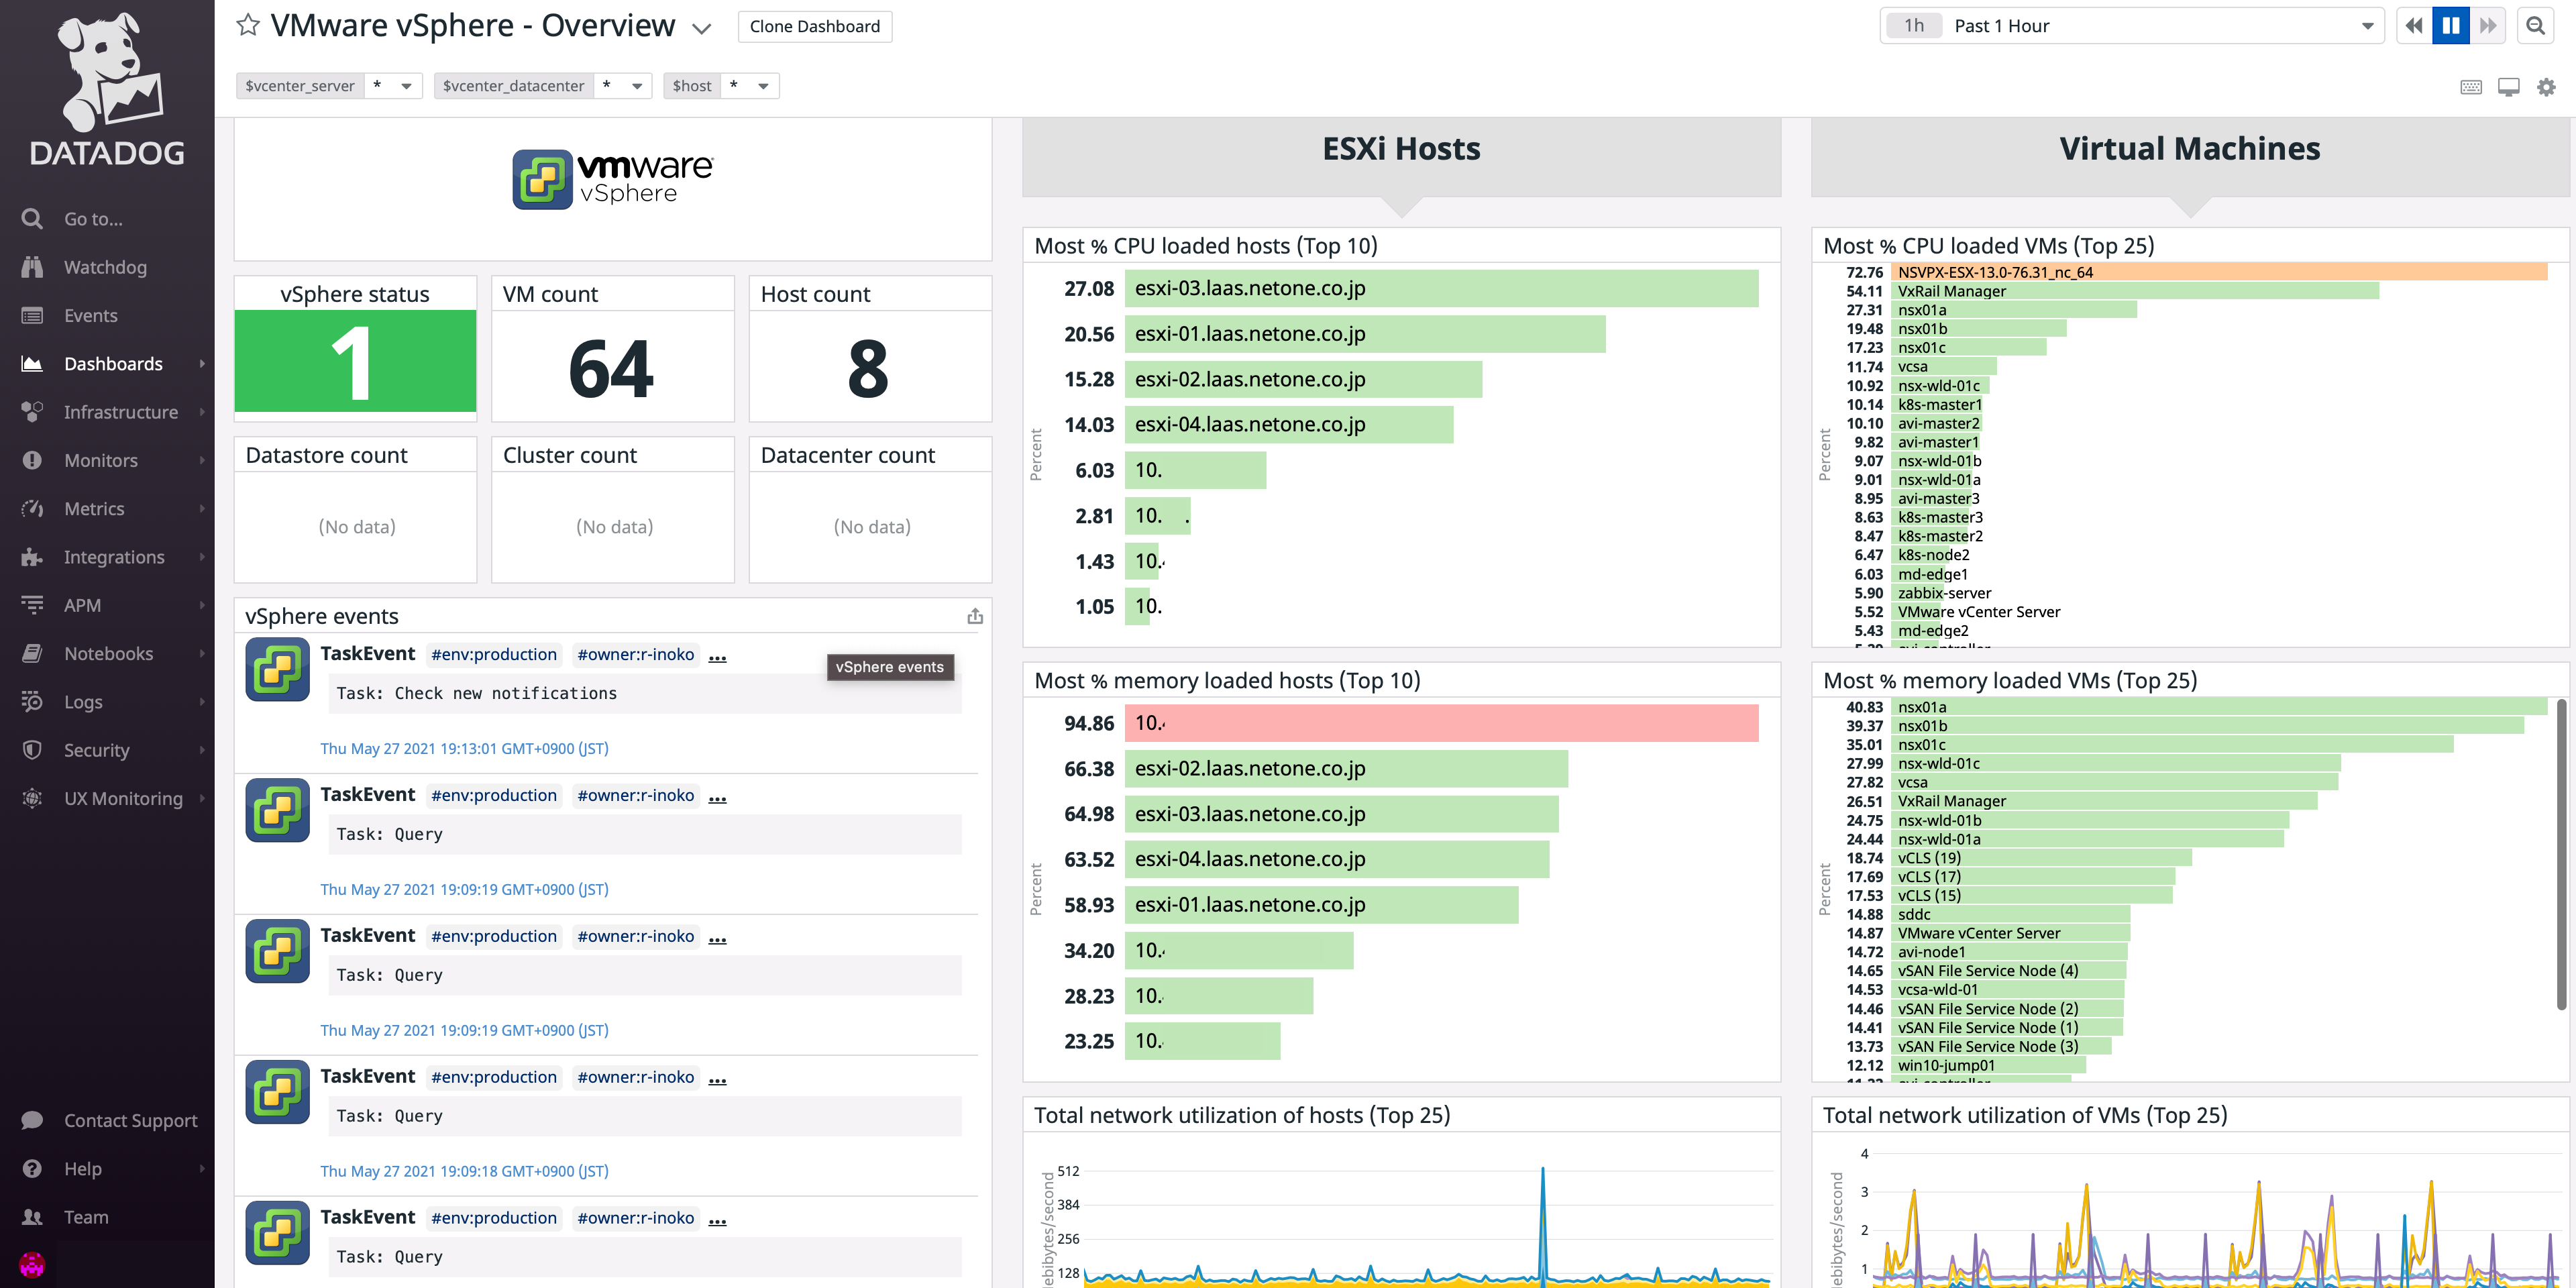
Task: Star the VMware vSphere Overview dashboard
Action: coord(248,26)
